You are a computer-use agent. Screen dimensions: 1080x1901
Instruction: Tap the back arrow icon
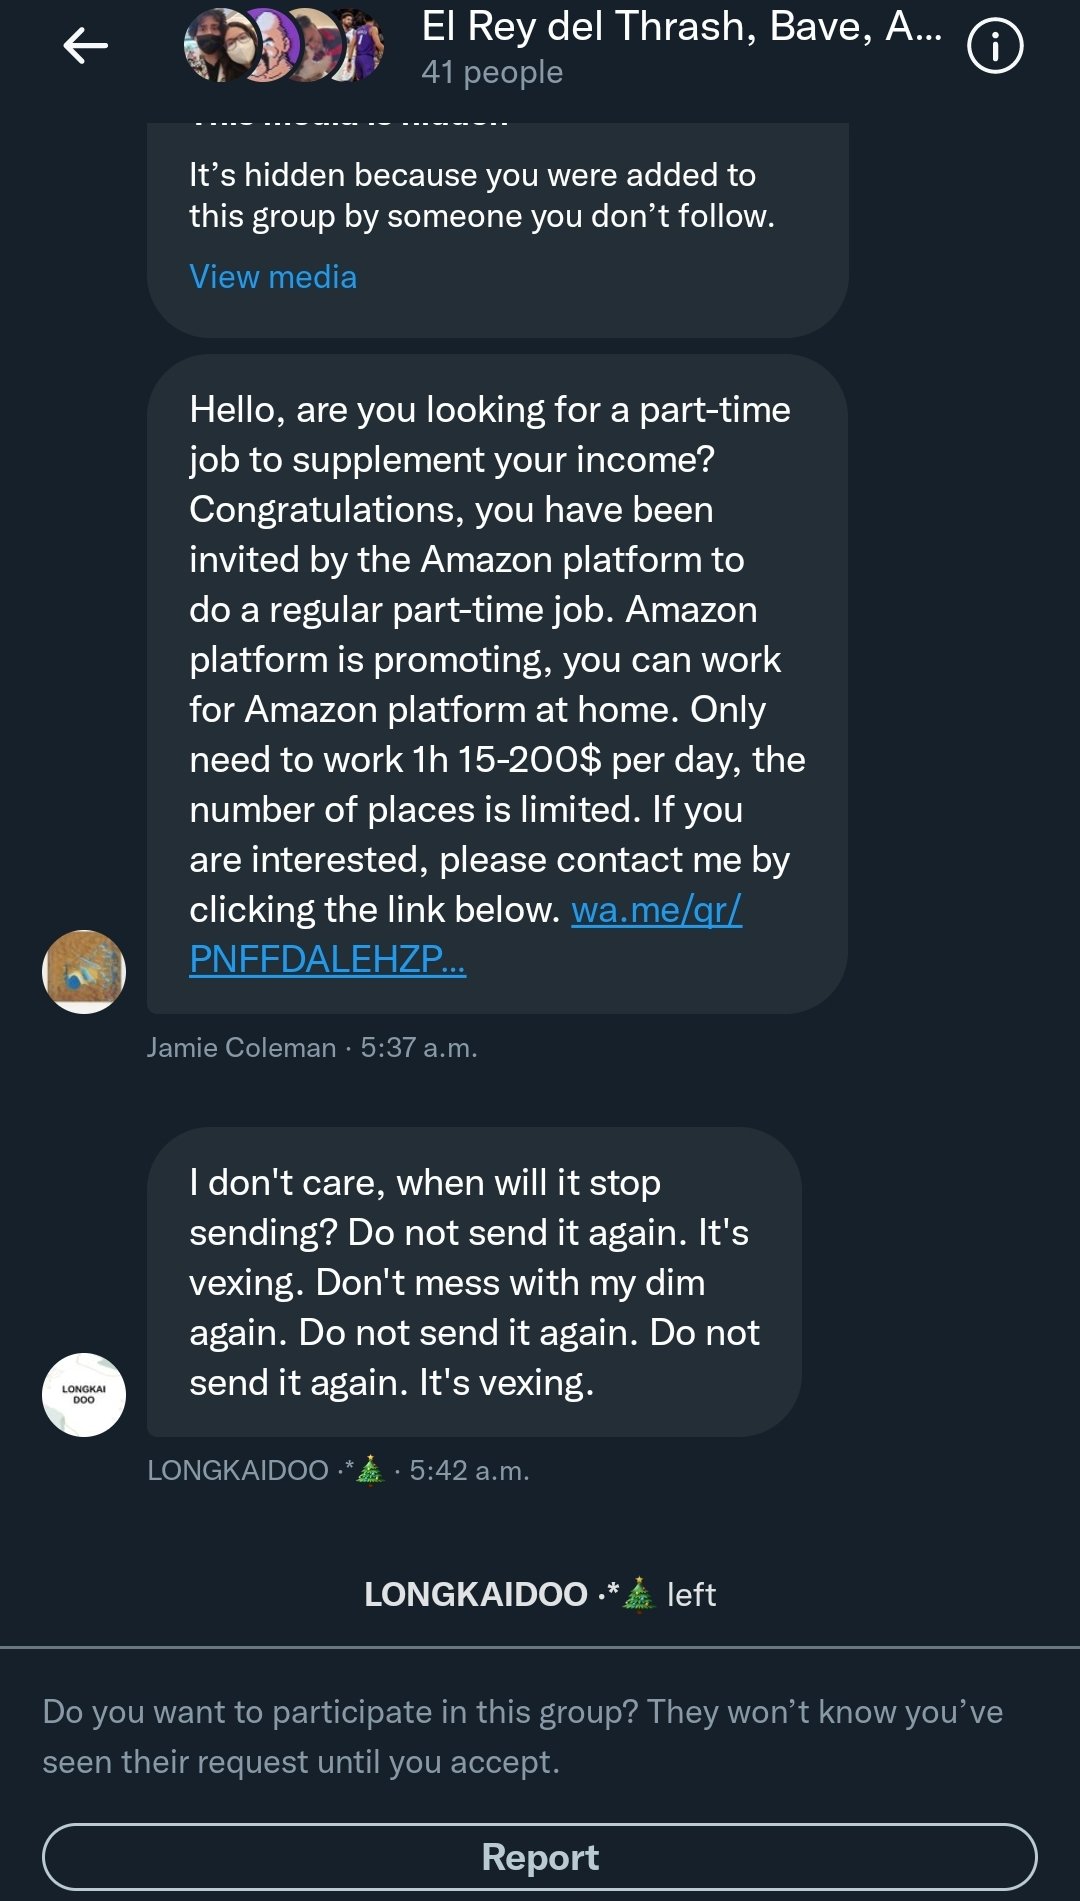tap(85, 46)
